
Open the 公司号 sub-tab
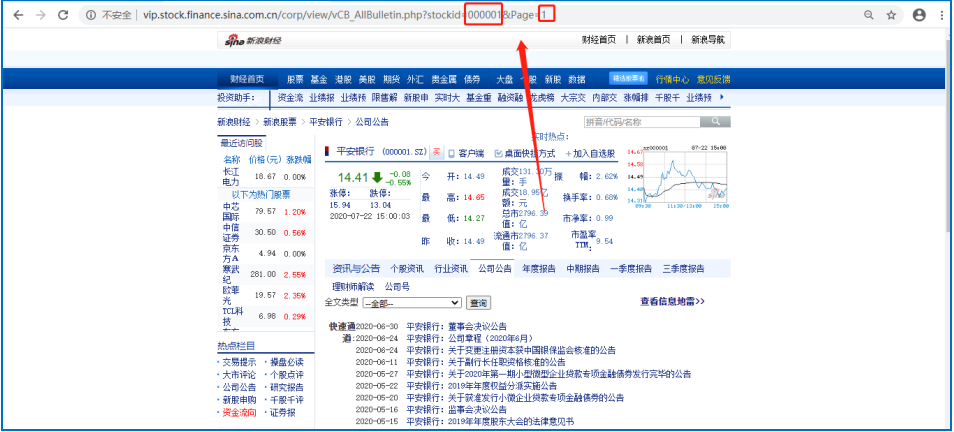pyautogui.click(x=397, y=287)
